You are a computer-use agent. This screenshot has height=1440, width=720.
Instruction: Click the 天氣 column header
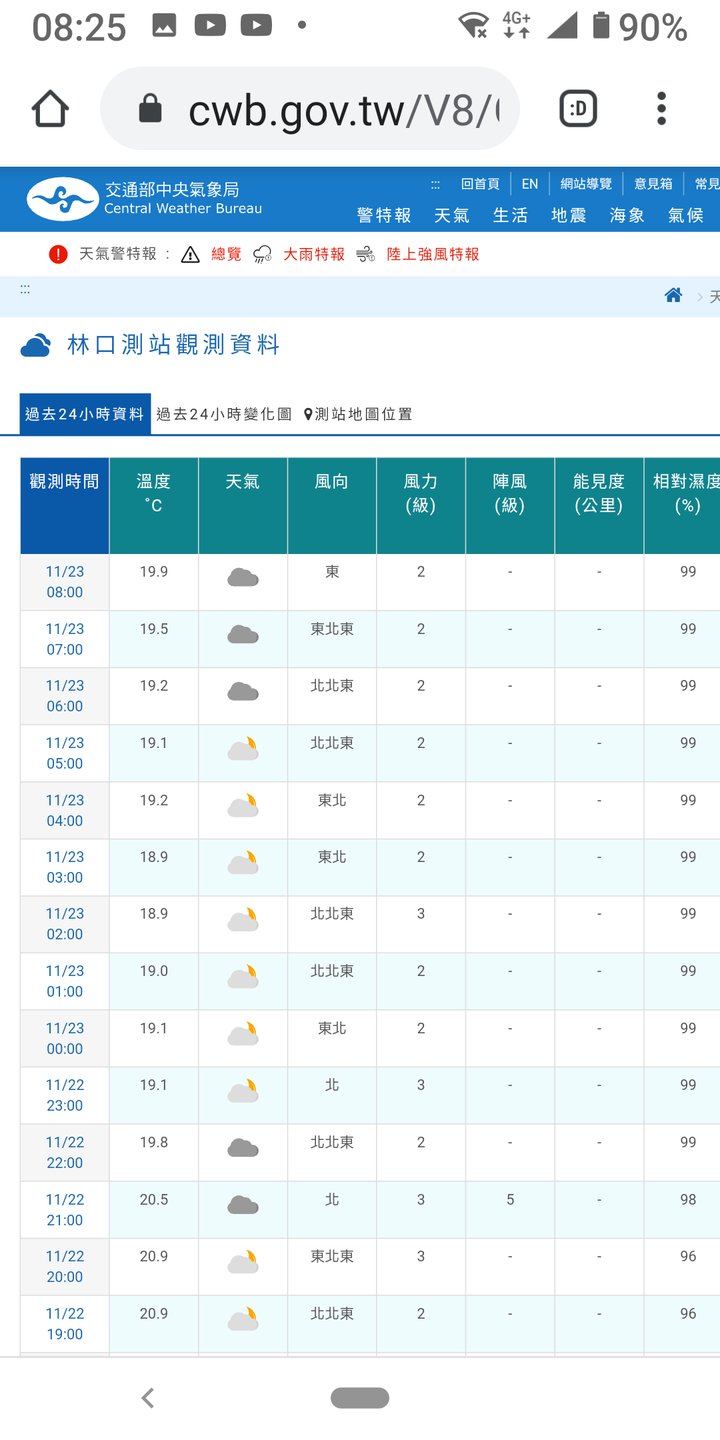tap(243, 506)
